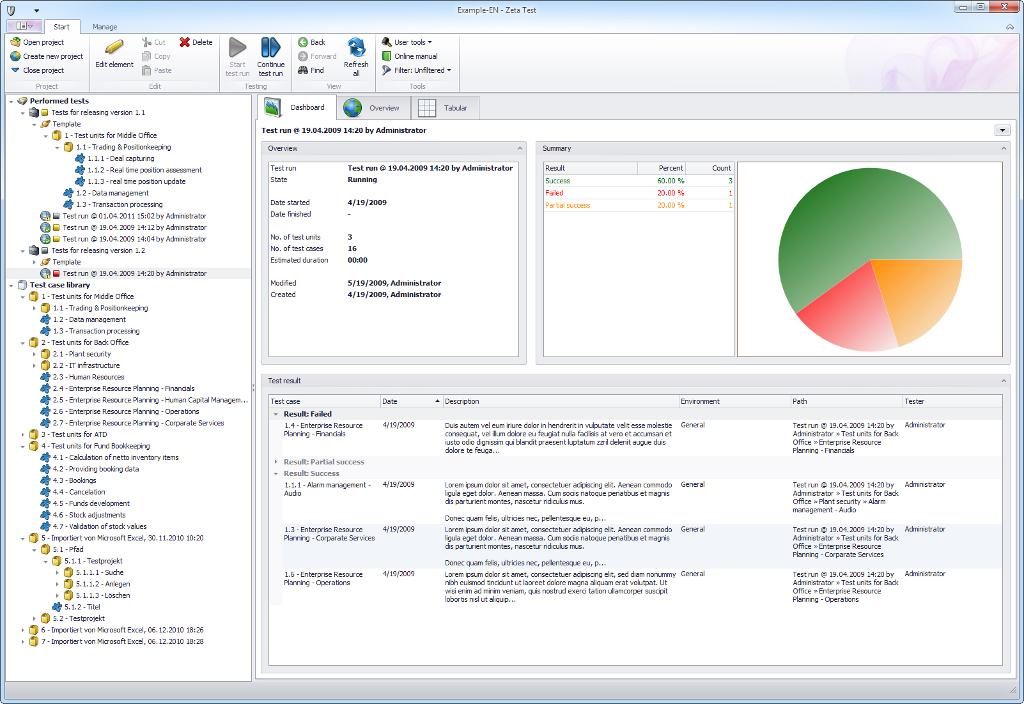Collapse the Overview panel
Viewport: 1024px width, 704px height.
pos(520,149)
